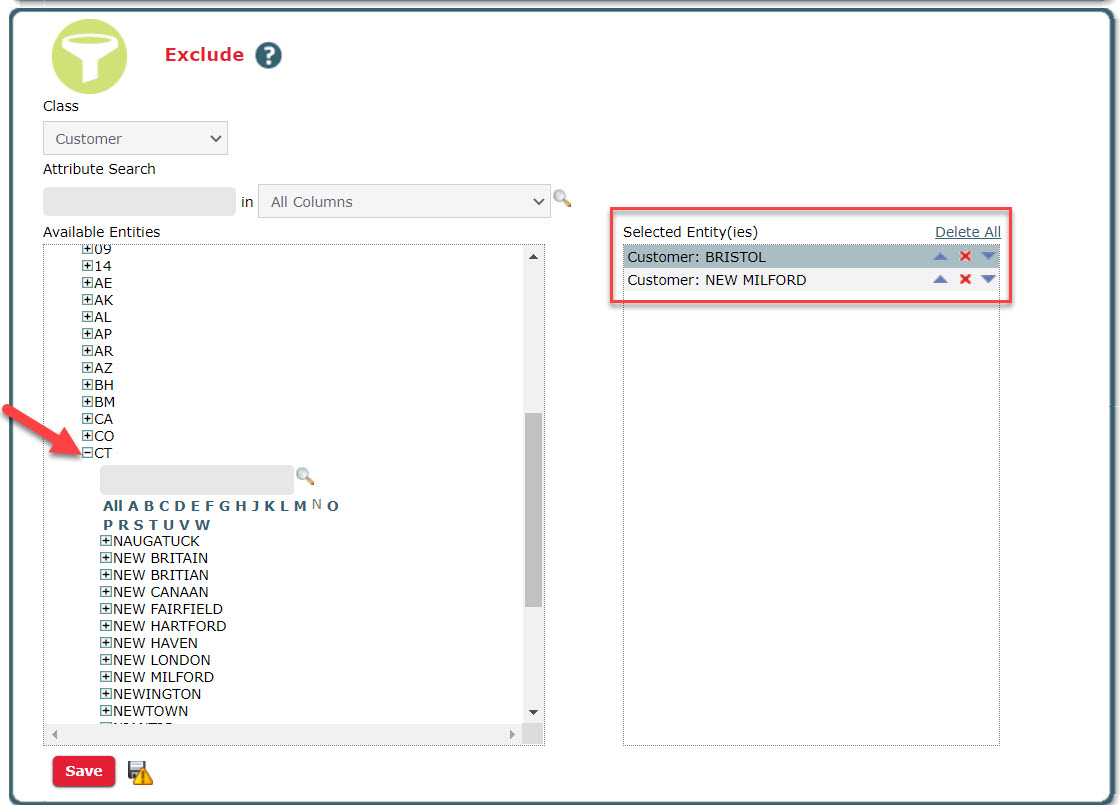
Task: Click the Available Entities vertical scrollbar thumb
Action: coord(533,508)
